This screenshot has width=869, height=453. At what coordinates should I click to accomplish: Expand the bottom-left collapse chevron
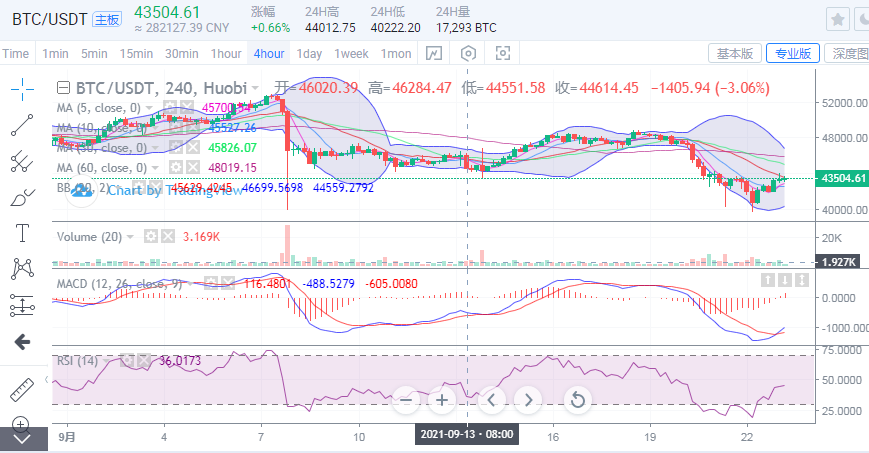pyautogui.click(x=22, y=438)
